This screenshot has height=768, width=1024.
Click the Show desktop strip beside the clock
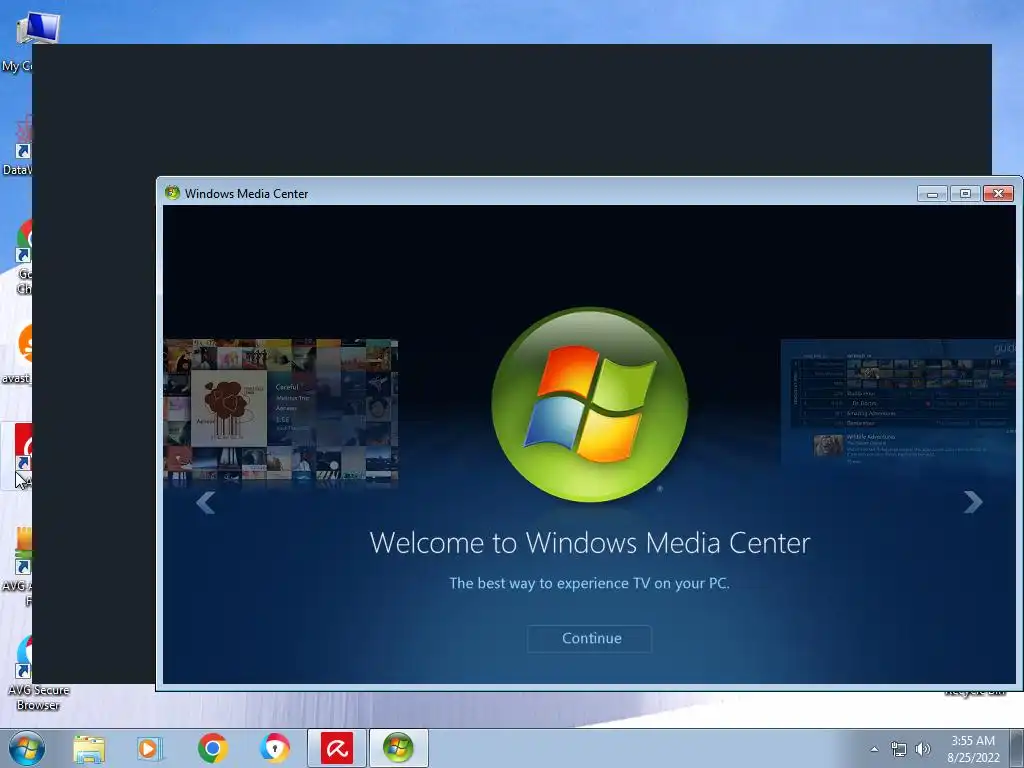tap(1016, 748)
